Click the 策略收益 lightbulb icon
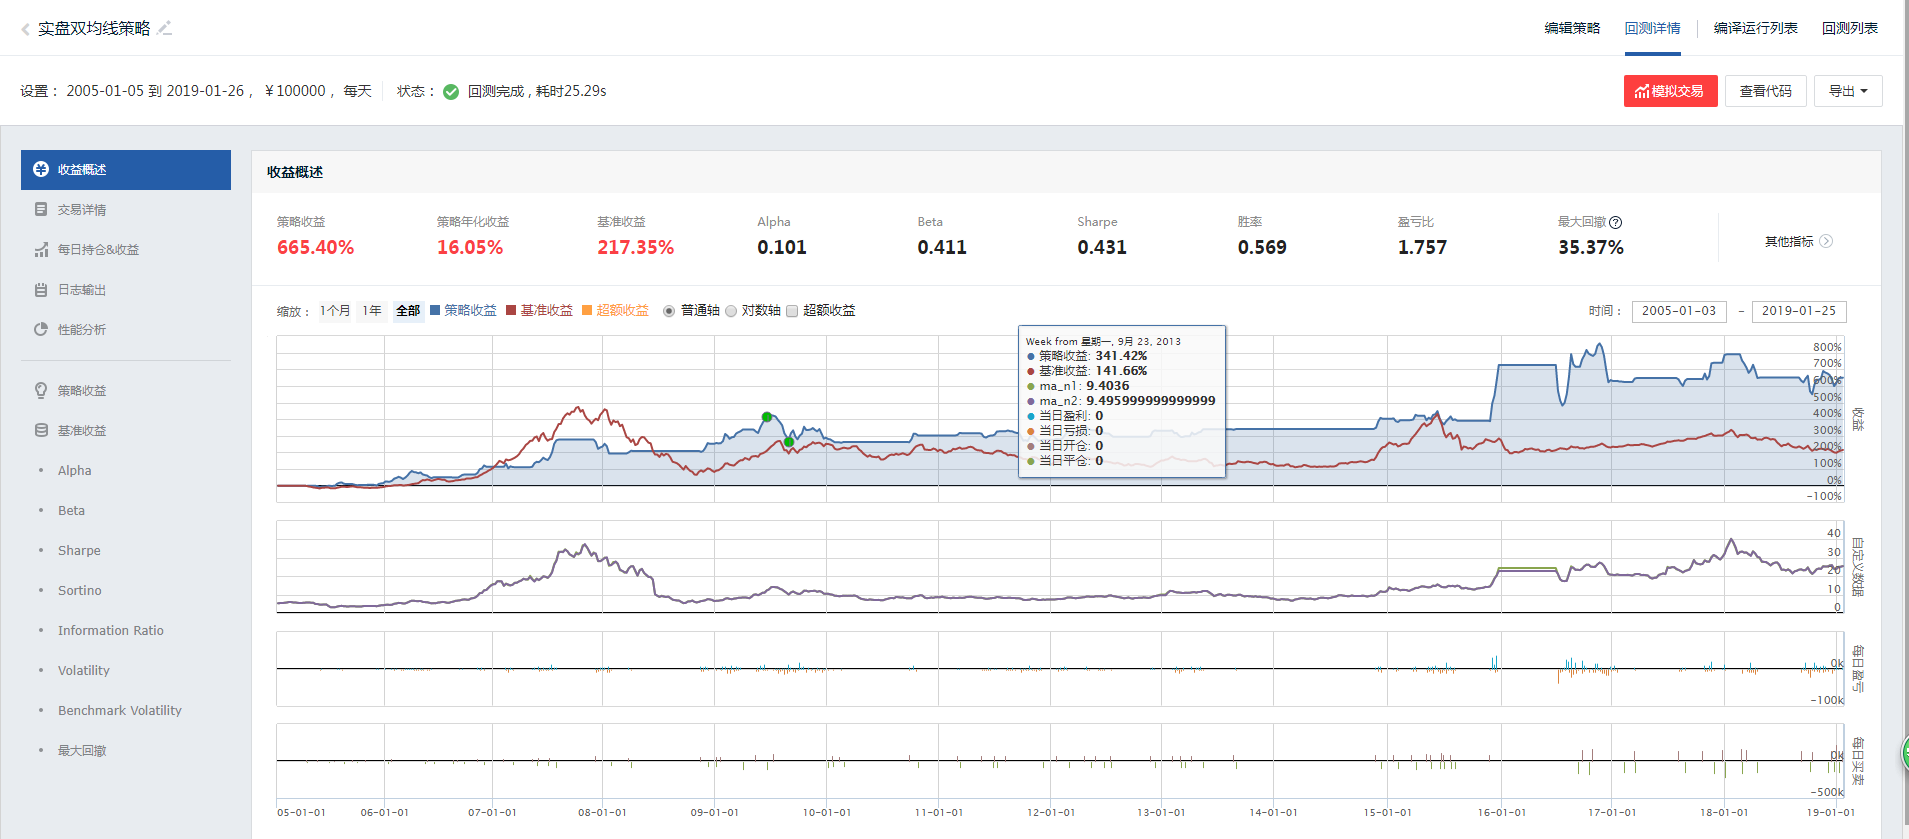 tap(41, 390)
